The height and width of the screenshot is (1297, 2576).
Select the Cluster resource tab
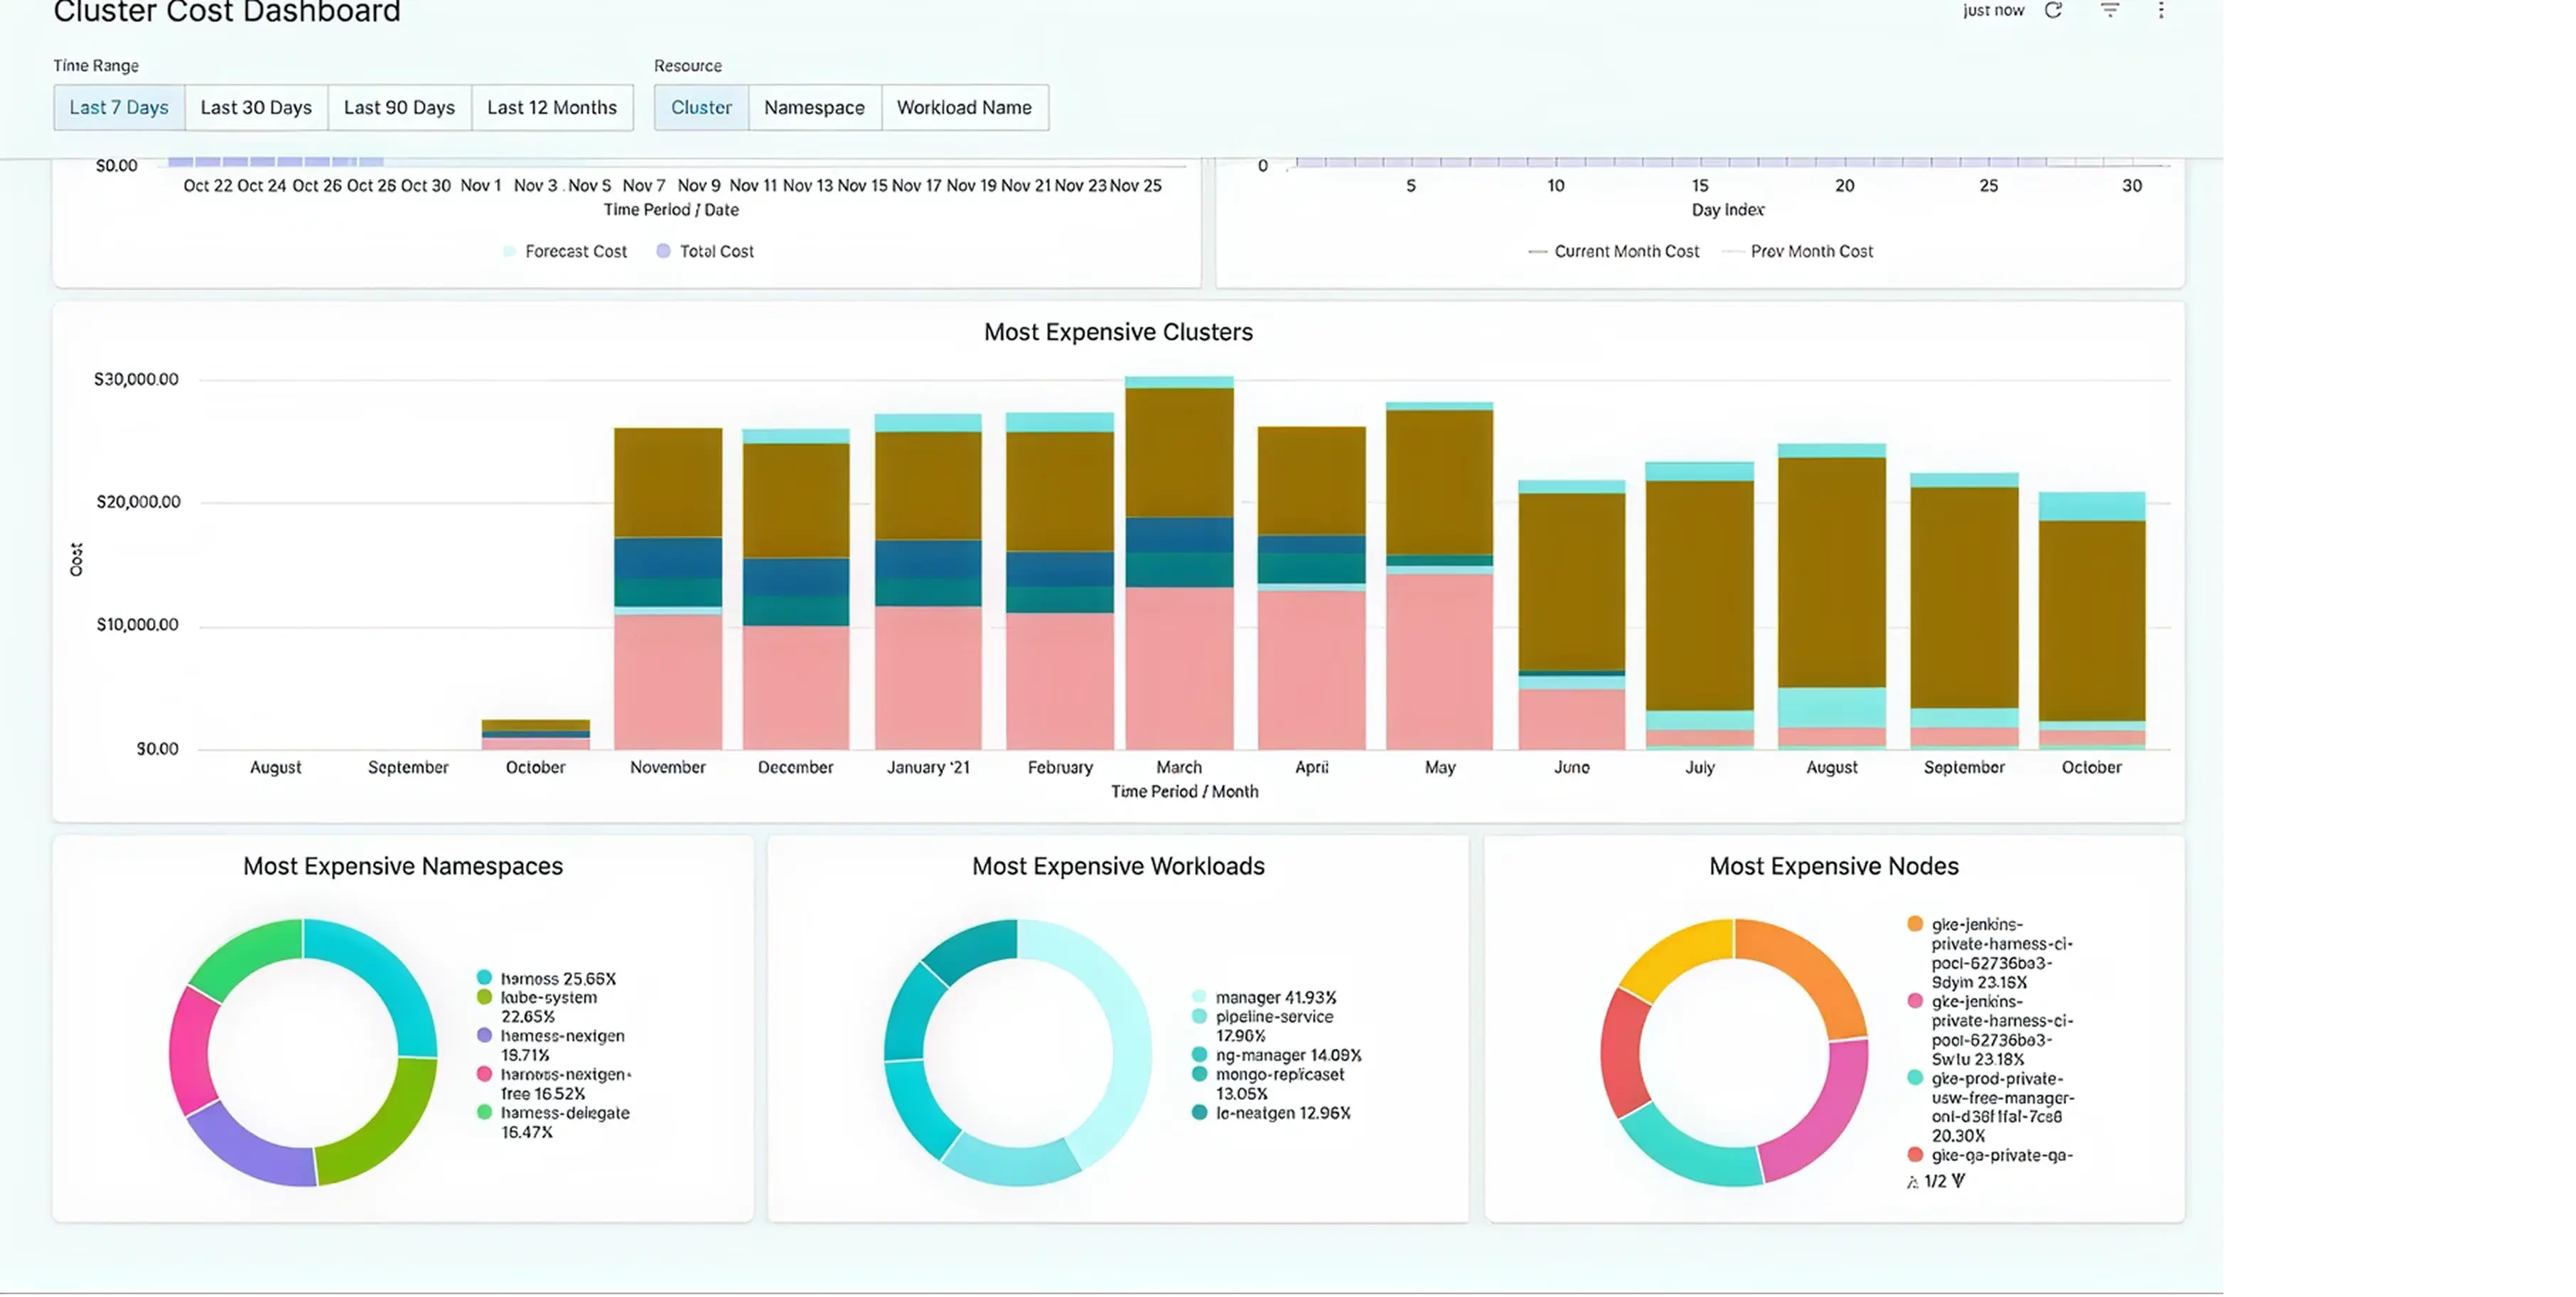[700, 107]
